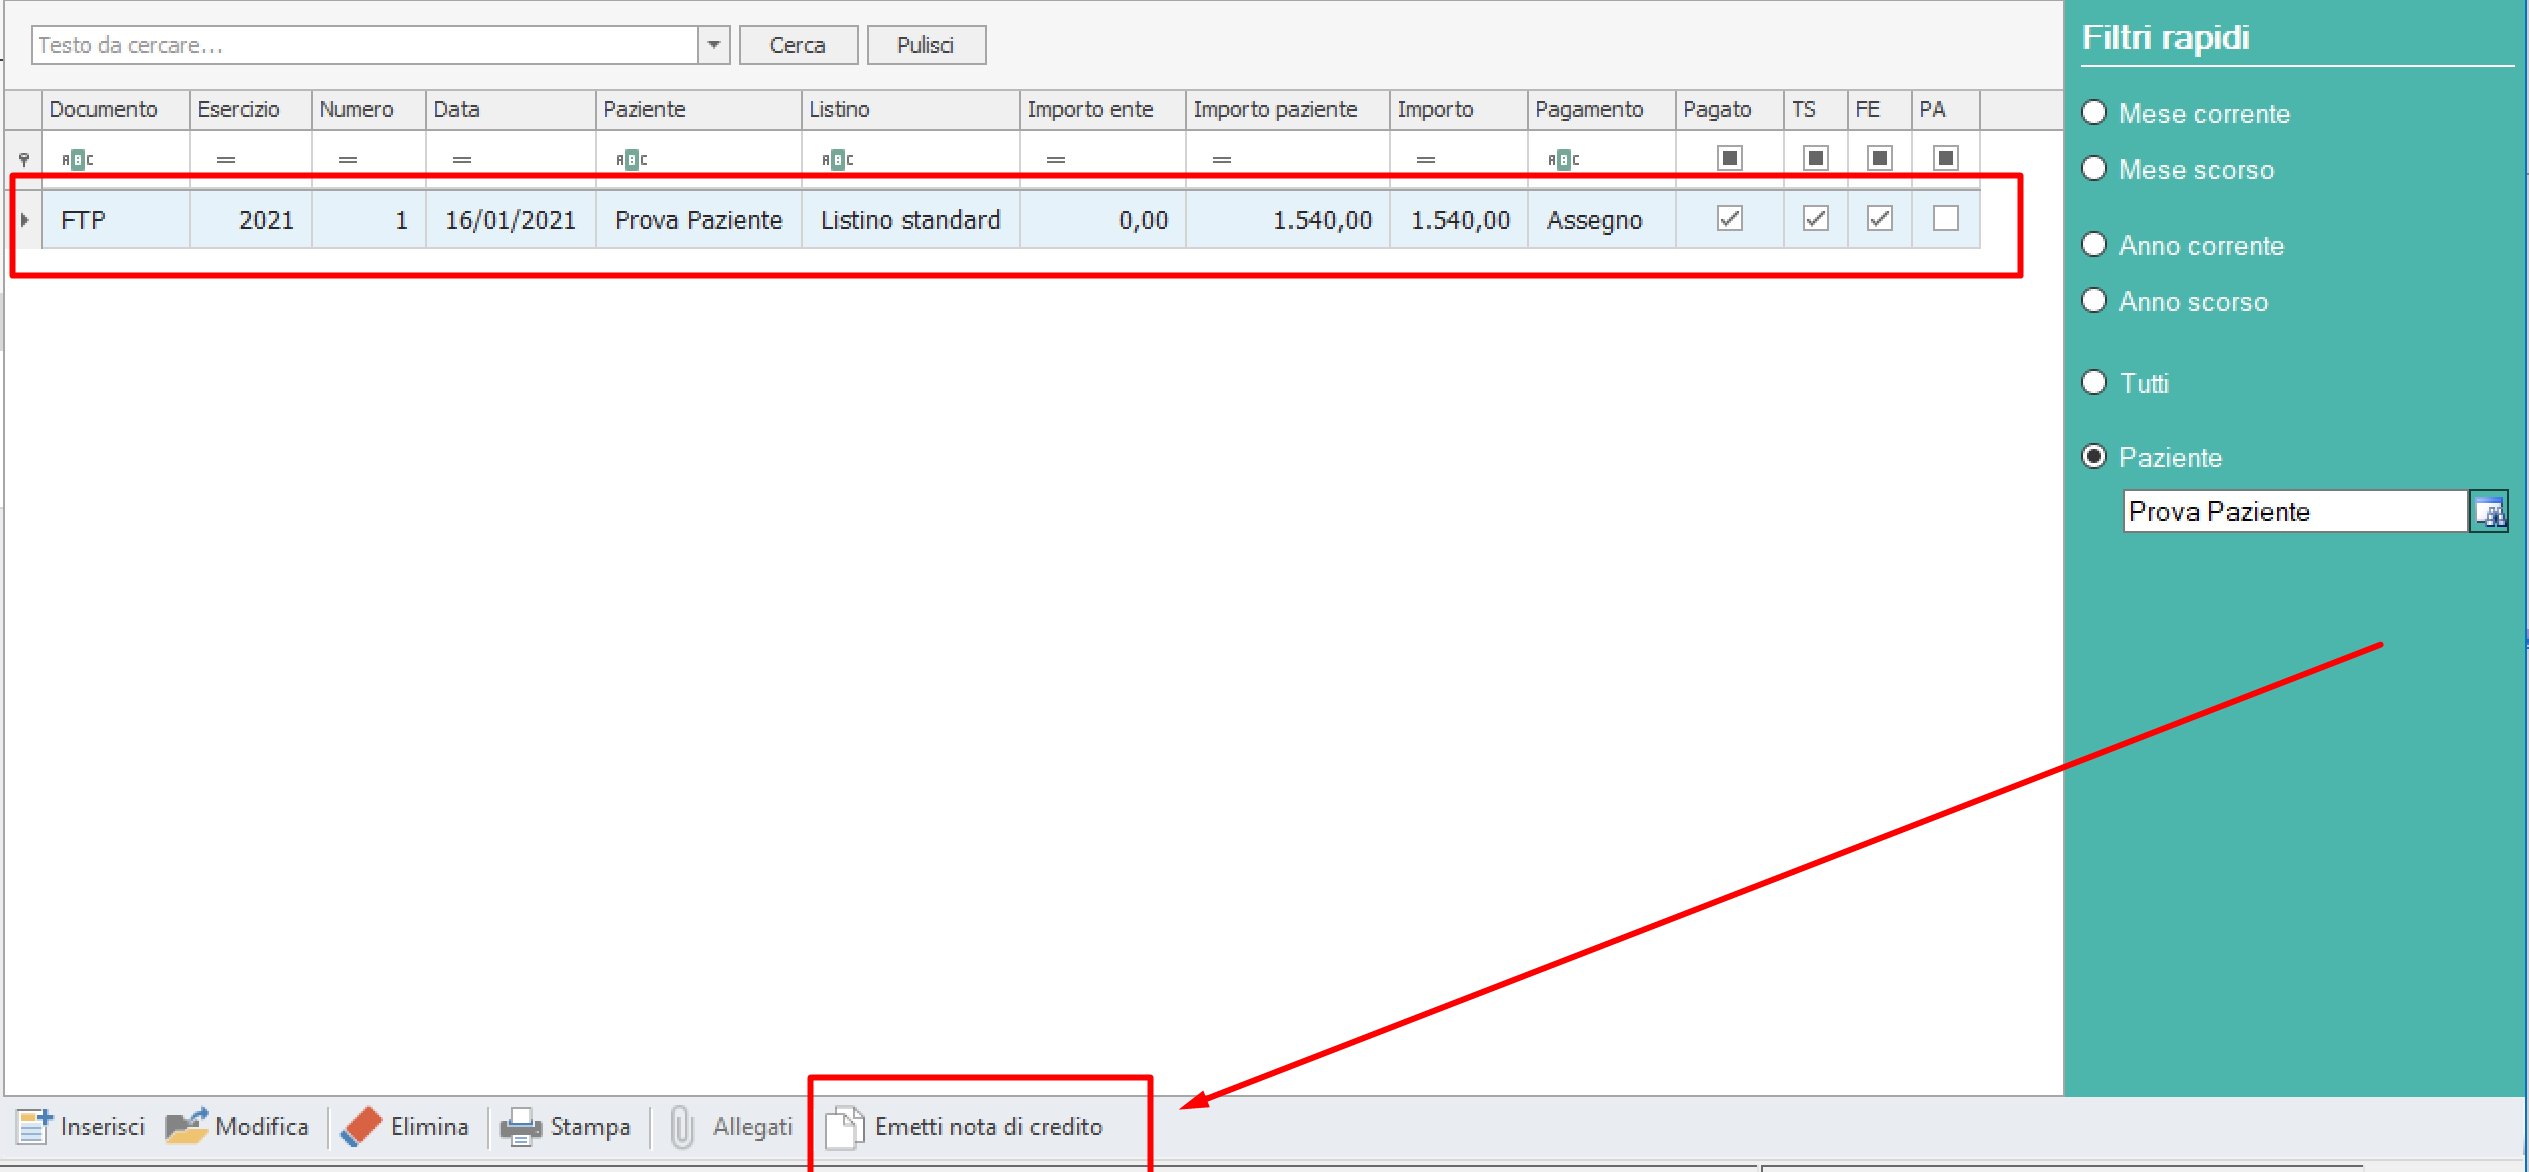Open Allegati paperclip attachments

tap(682, 1127)
